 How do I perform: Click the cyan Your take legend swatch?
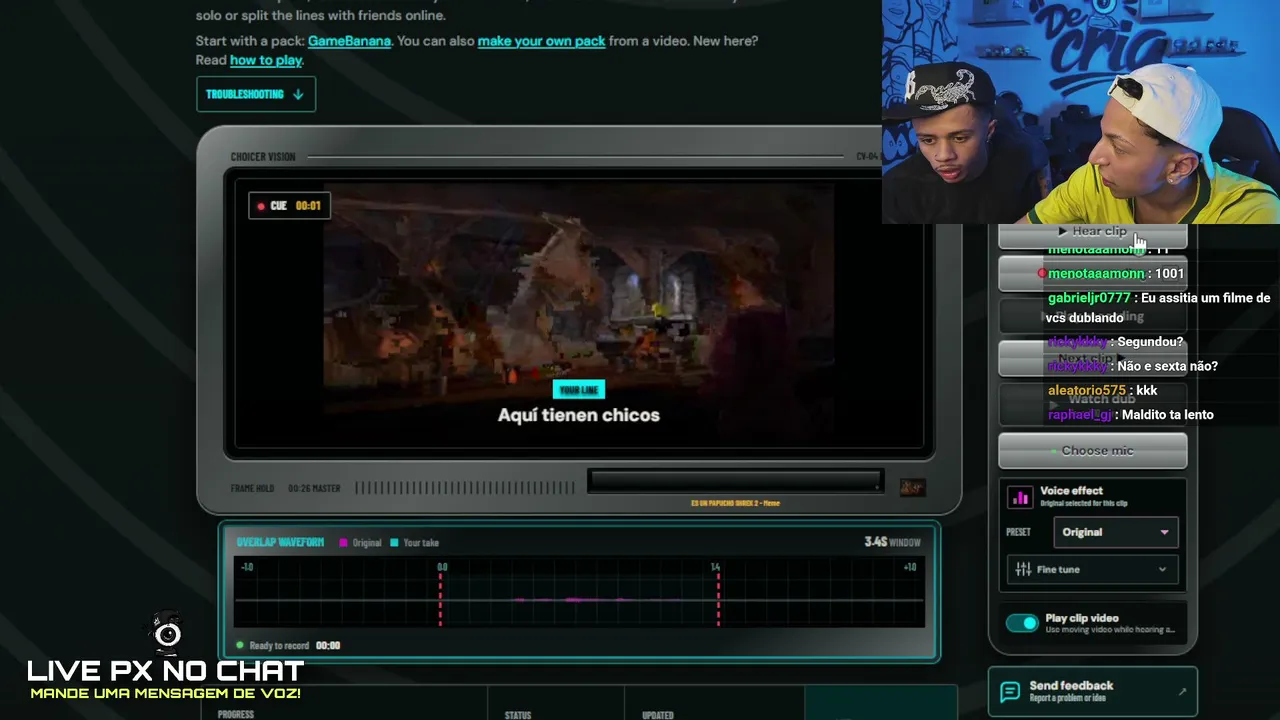tap(394, 543)
